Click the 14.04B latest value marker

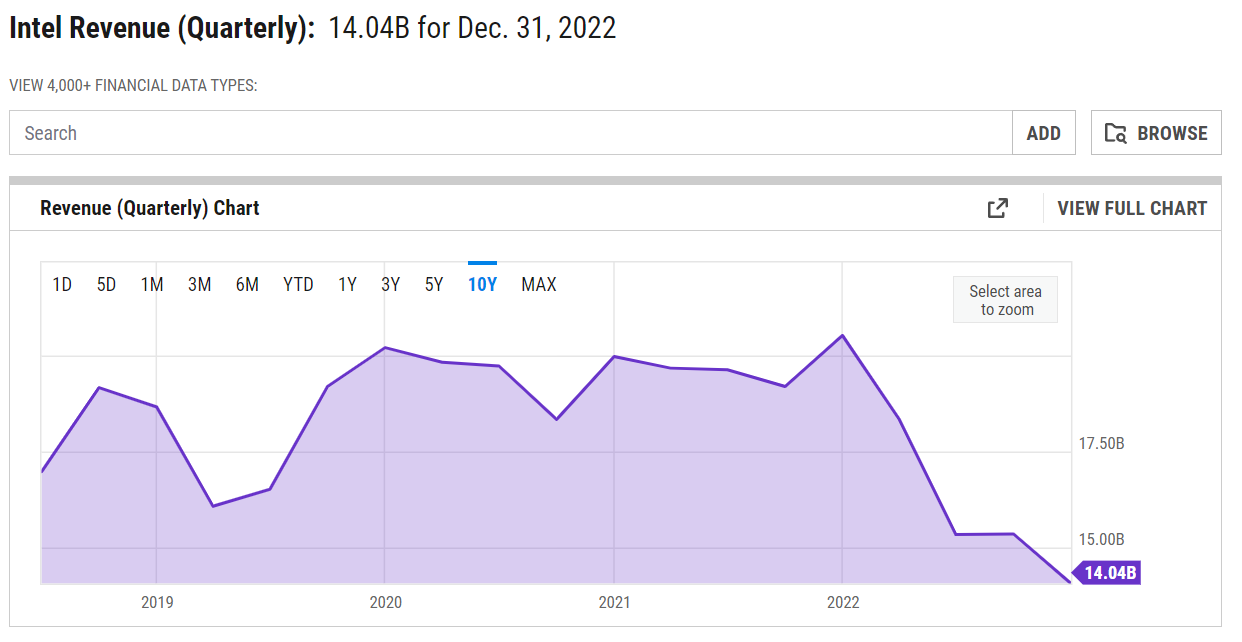(x=1109, y=573)
